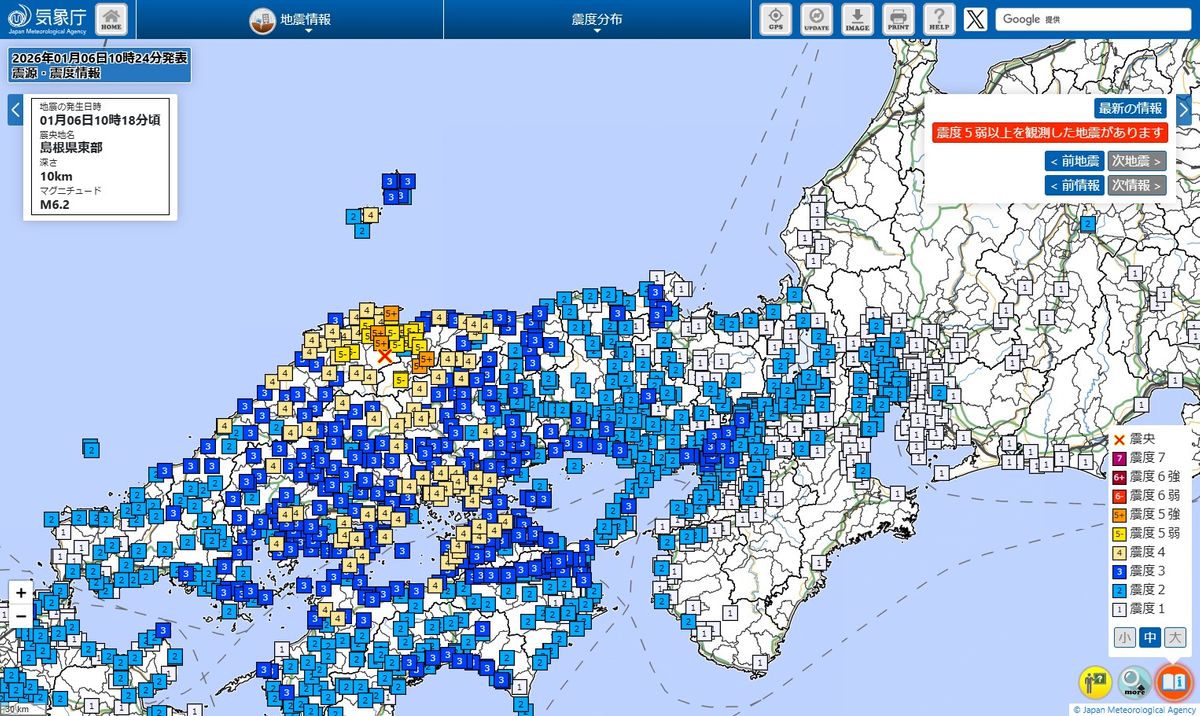Click 震度４ legend entry
Screen dimensions: 1200x716
1139,553
